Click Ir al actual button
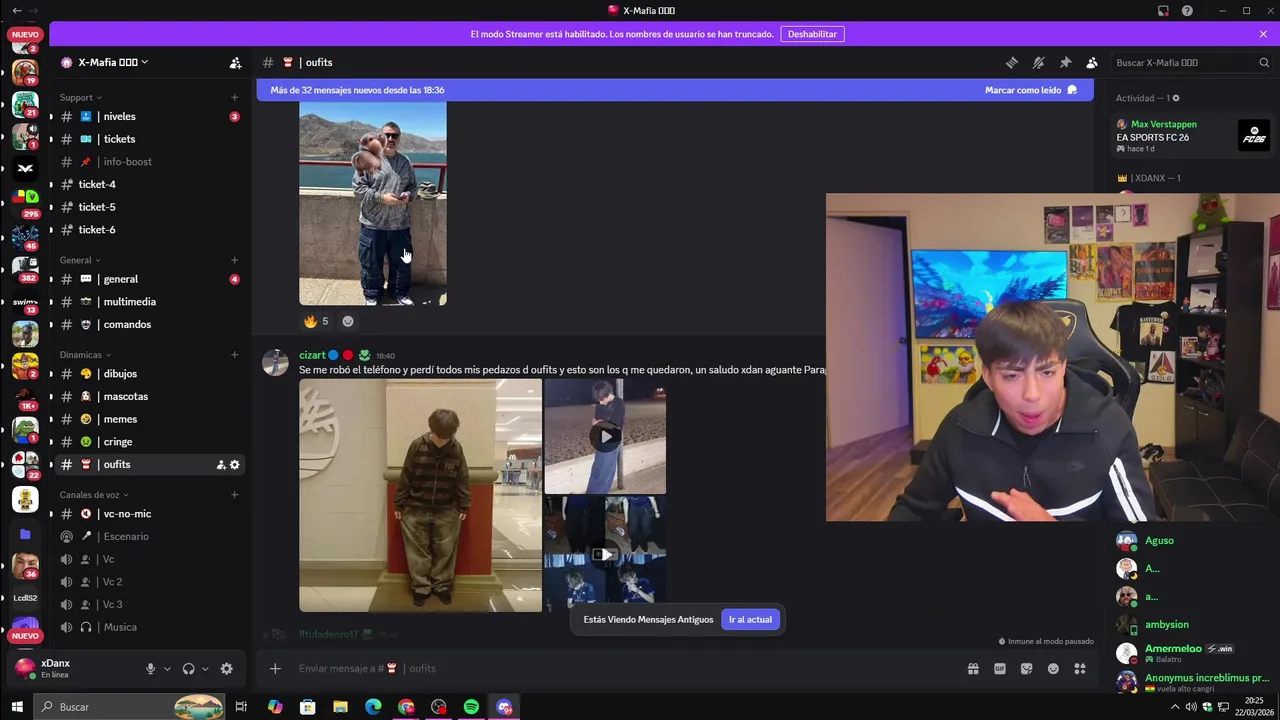This screenshot has height=720, width=1280. point(750,620)
